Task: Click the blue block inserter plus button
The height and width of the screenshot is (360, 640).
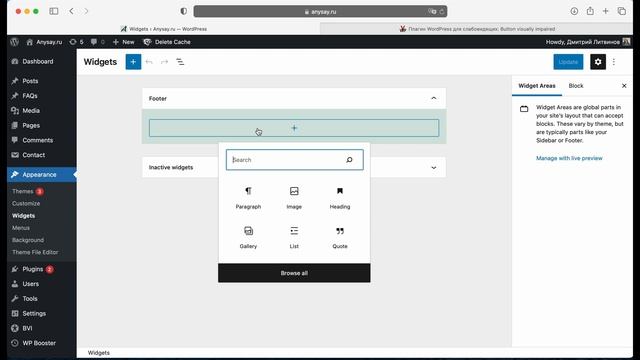Action: (133, 62)
